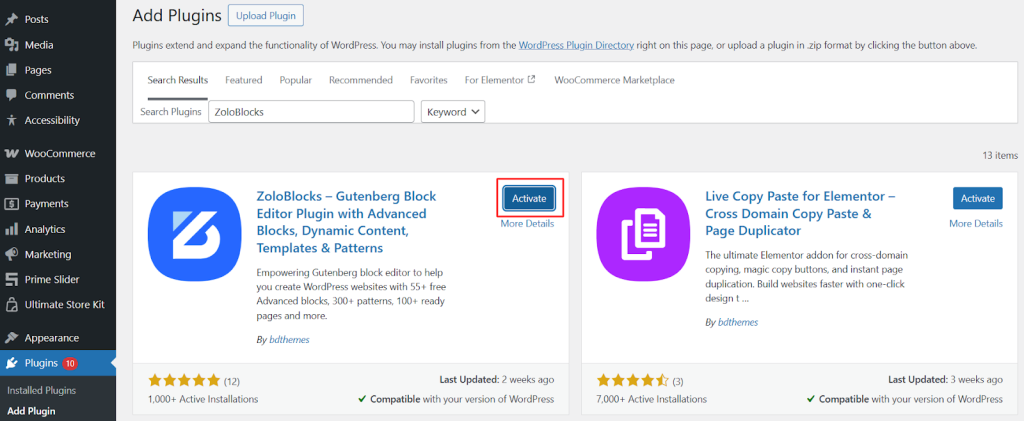This screenshot has height=421, width=1024.
Task: Click the Live Copy Paste purple logo
Action: point(643,235)
